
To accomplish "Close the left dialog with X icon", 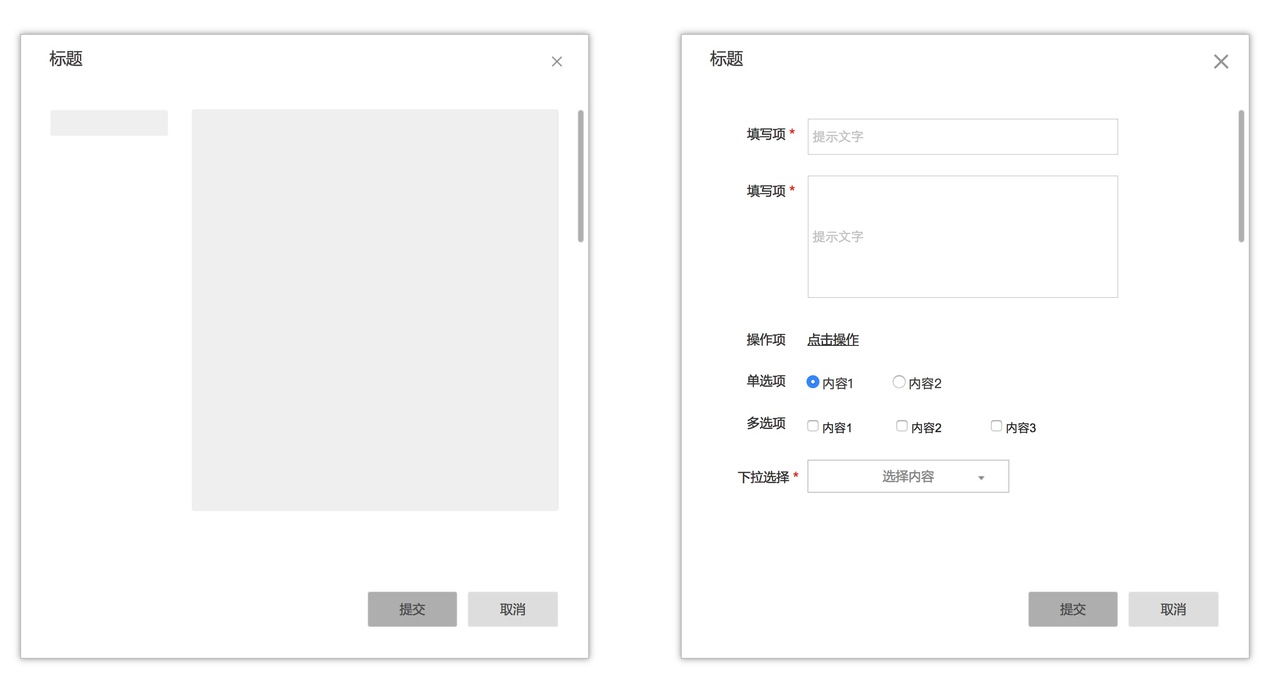I will tap(557, 62).
